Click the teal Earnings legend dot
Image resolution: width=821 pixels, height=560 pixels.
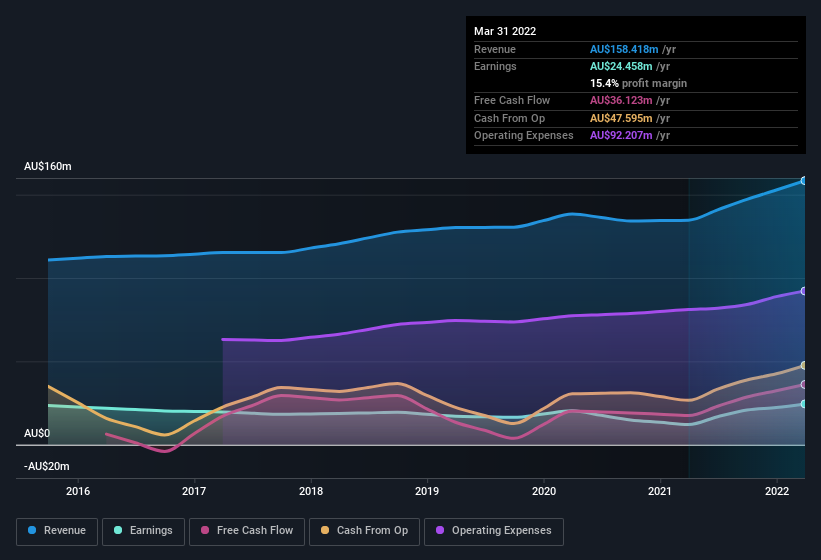pos(119,530)
